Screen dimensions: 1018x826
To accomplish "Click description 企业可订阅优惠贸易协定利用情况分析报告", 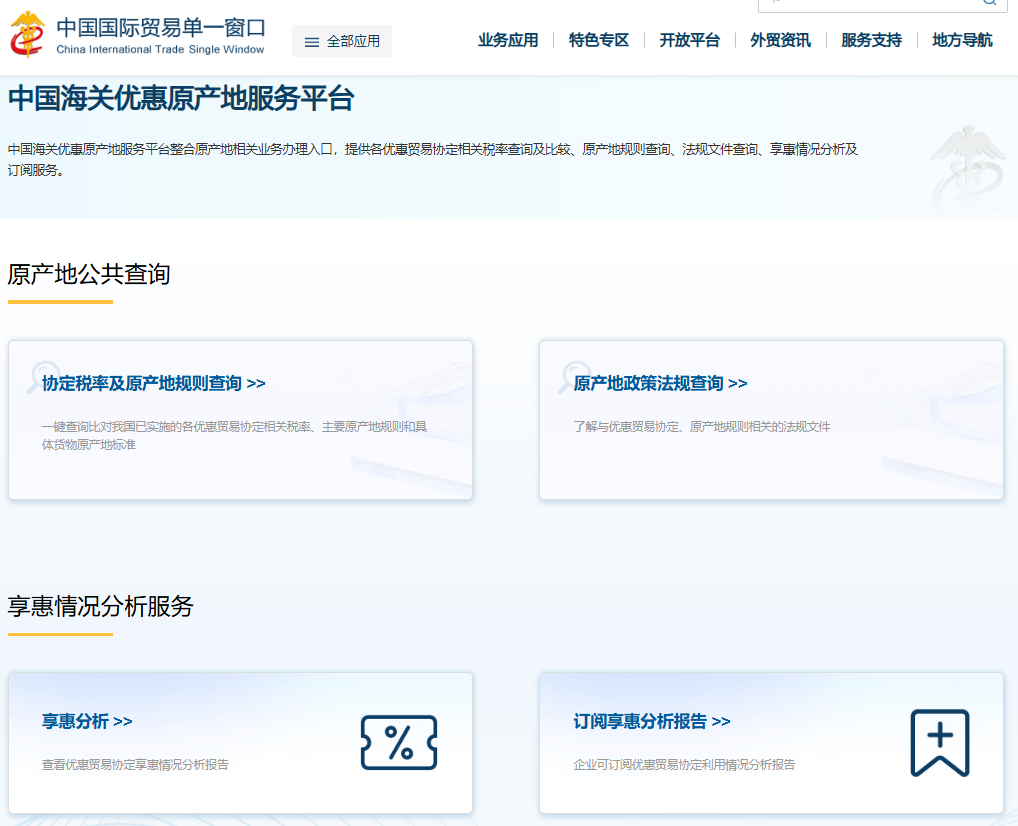I will [684, 764].
